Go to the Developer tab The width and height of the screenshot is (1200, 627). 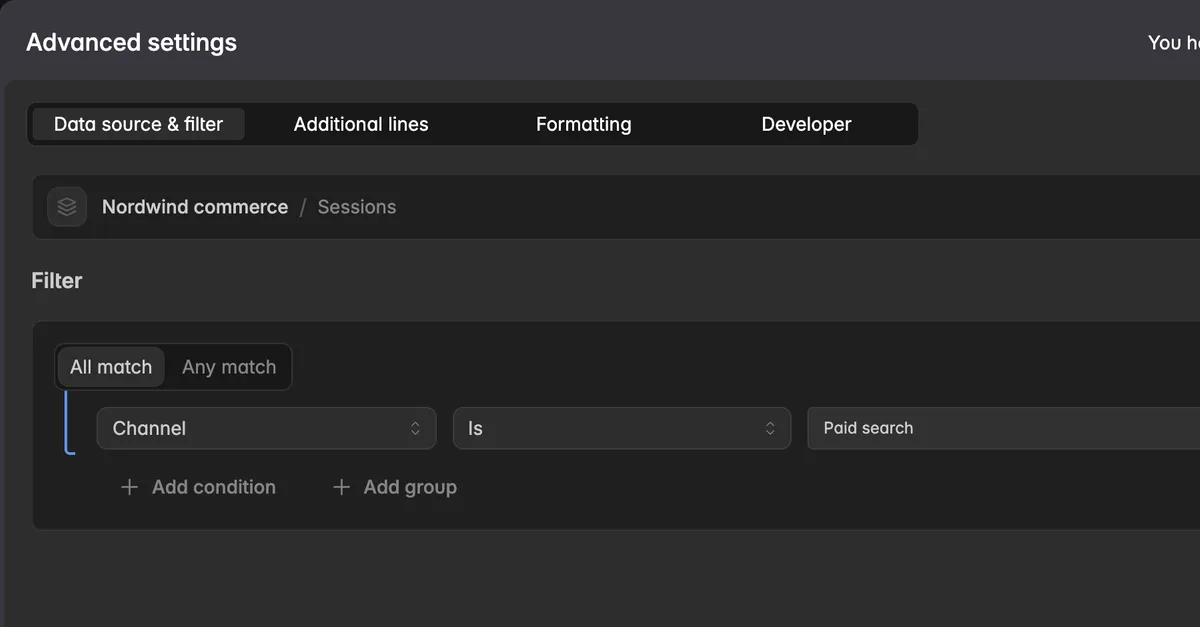point(806,124)
